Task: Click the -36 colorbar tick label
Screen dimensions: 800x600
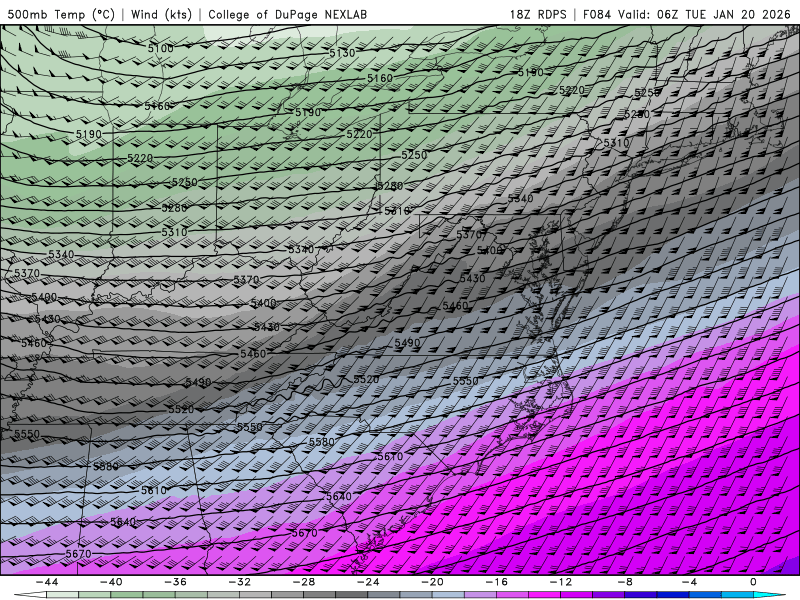Action: pyautogui.click(x=175, y=582)
